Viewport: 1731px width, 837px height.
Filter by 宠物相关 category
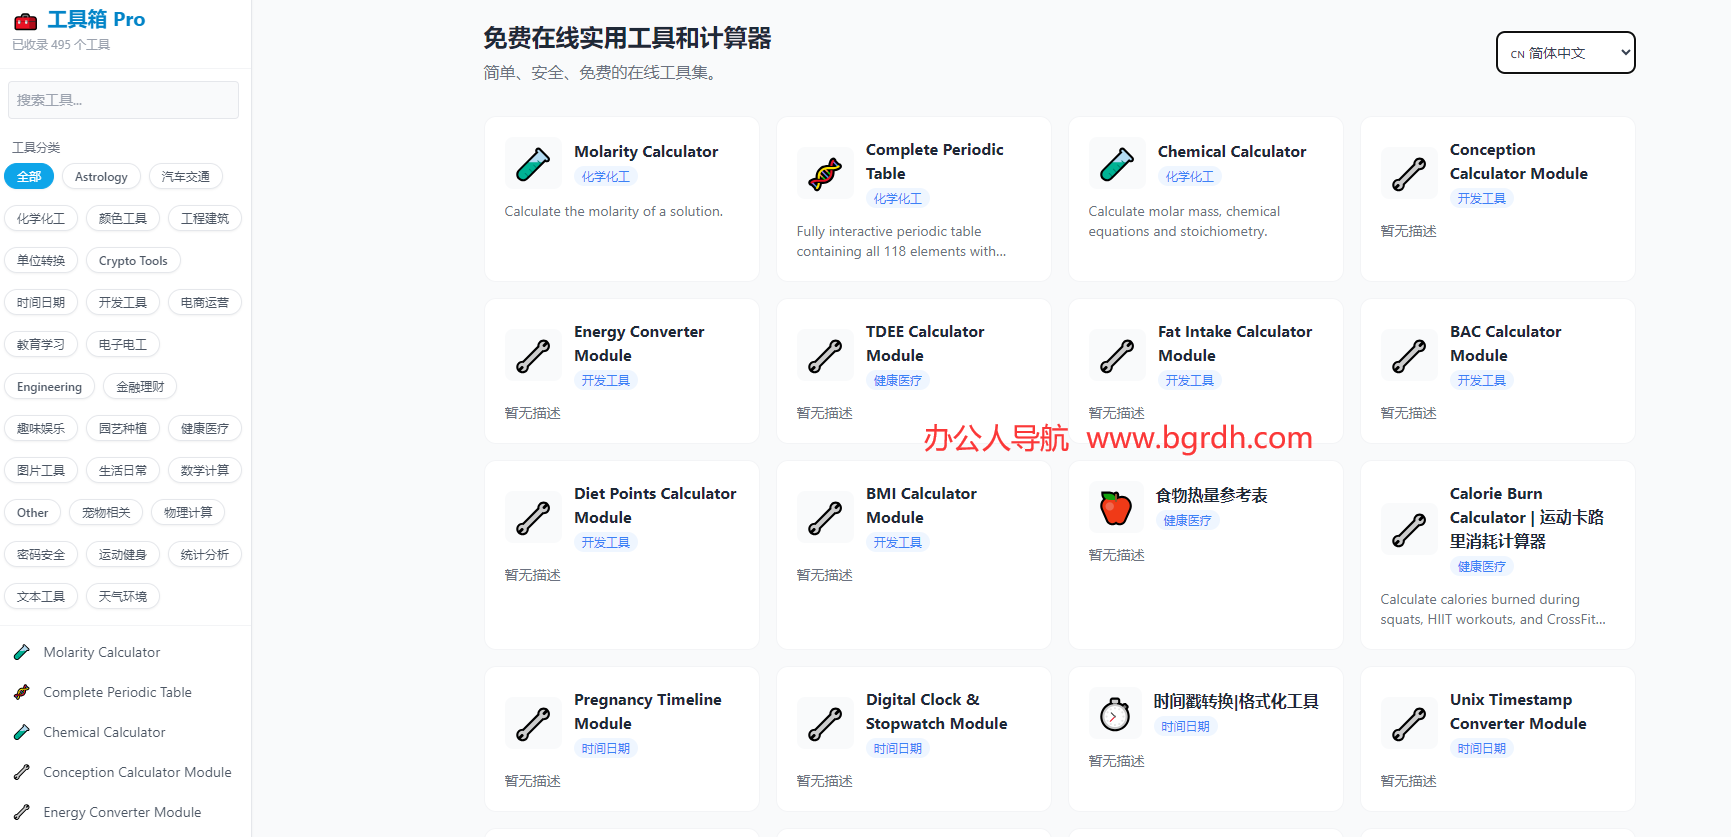click(106, 513)
